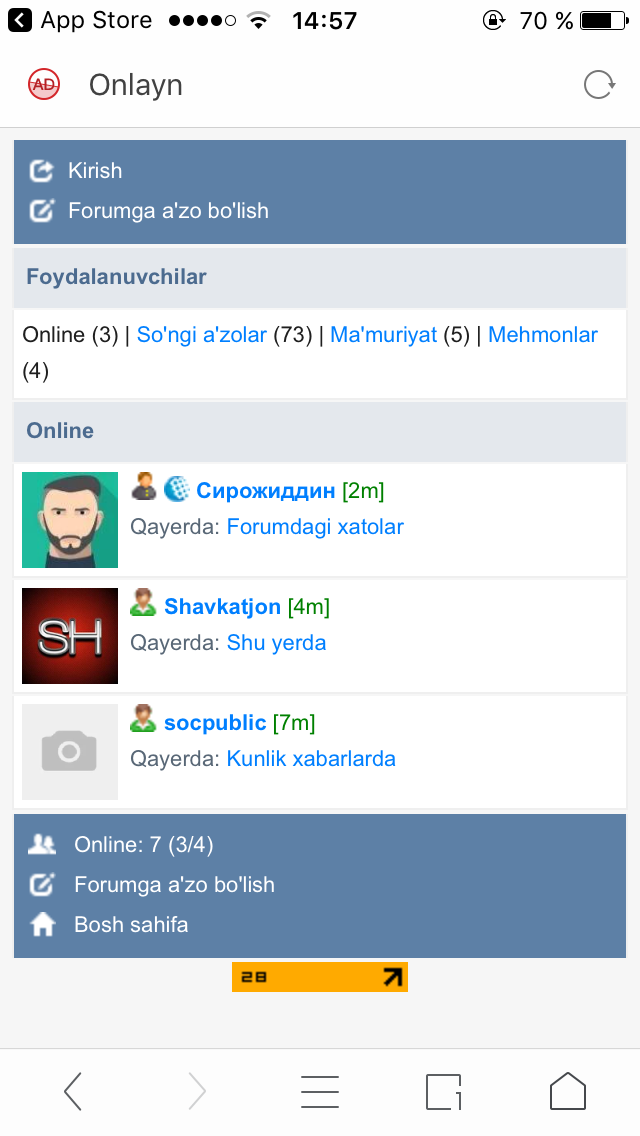Click the Kirish login icon

click(41, 171)
